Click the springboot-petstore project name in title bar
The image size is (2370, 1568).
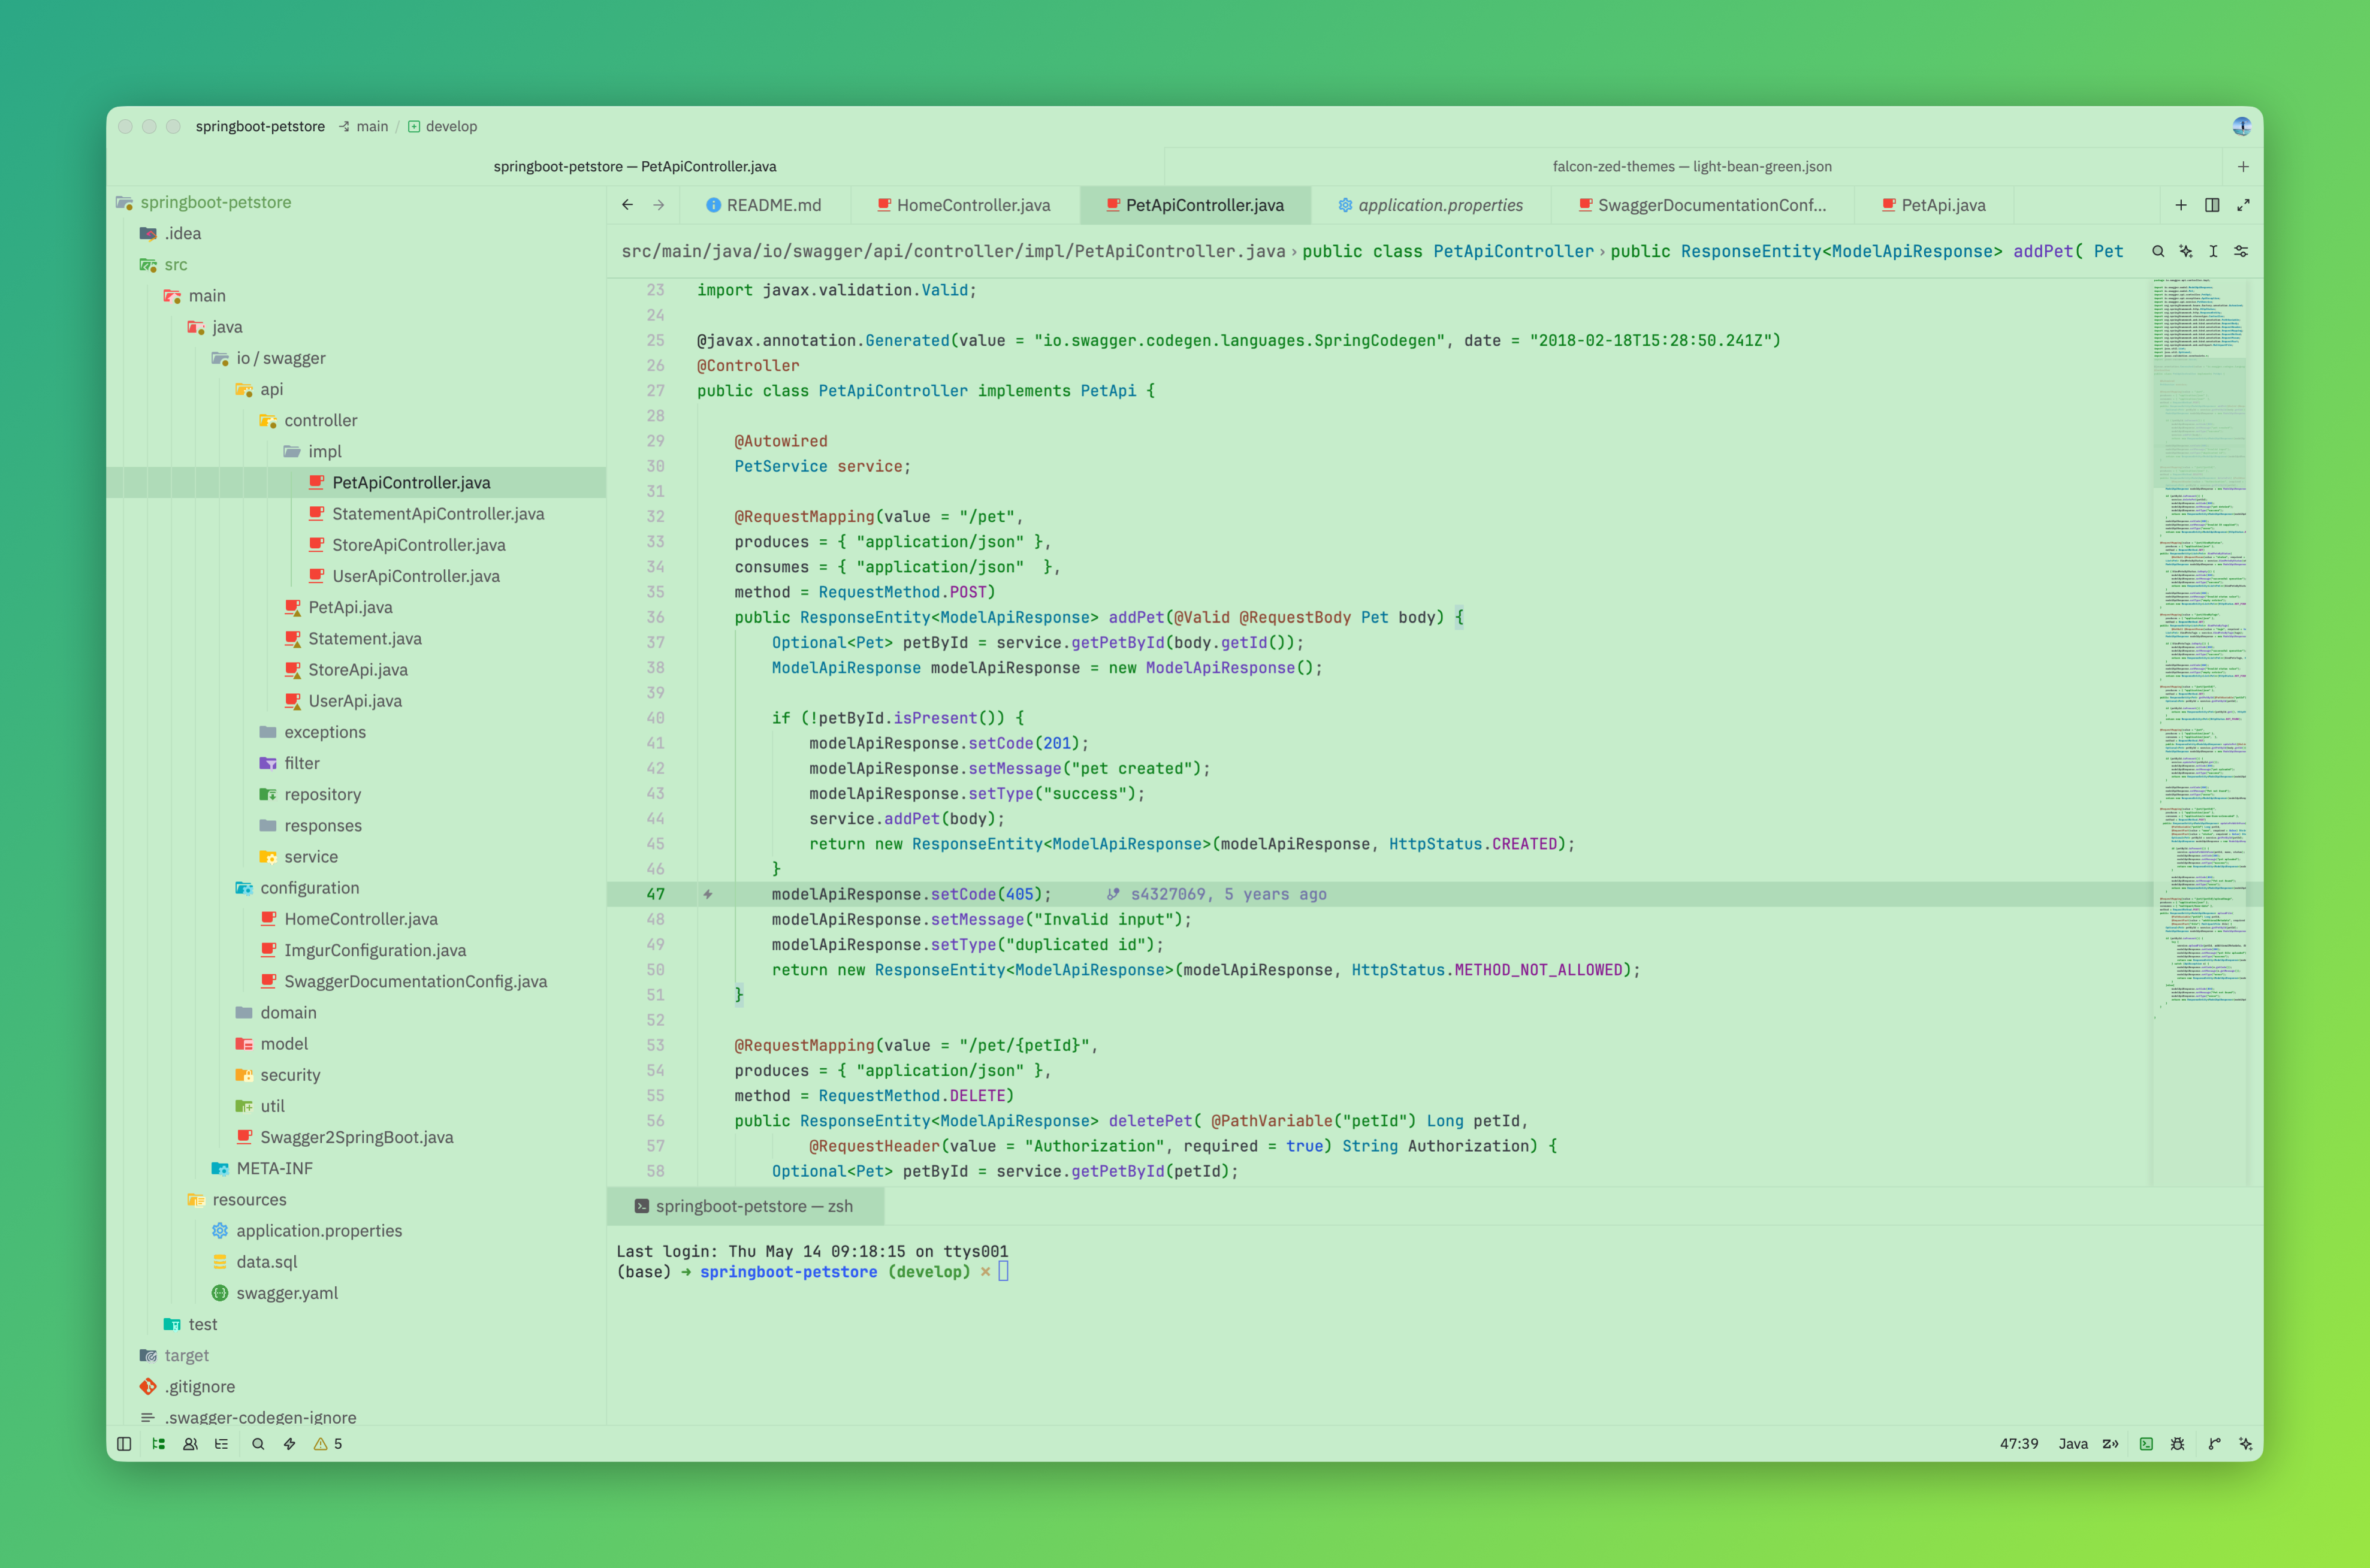click(260, 126)
